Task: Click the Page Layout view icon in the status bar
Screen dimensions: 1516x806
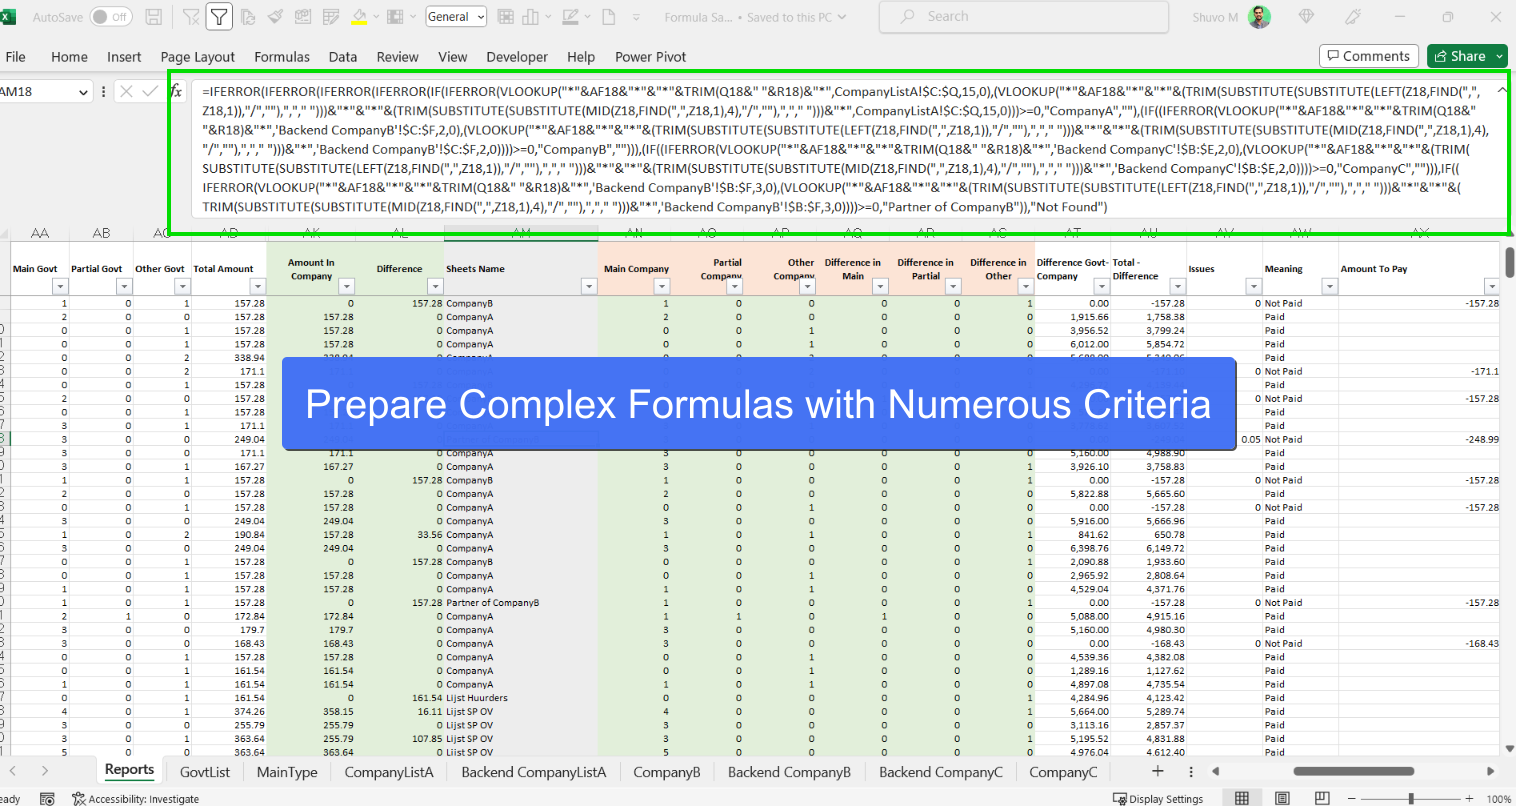Action: [x=1282, y=798]
